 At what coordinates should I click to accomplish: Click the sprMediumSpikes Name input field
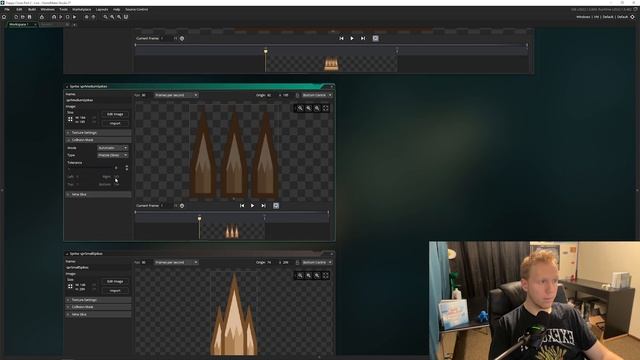(x=98, y=100)
